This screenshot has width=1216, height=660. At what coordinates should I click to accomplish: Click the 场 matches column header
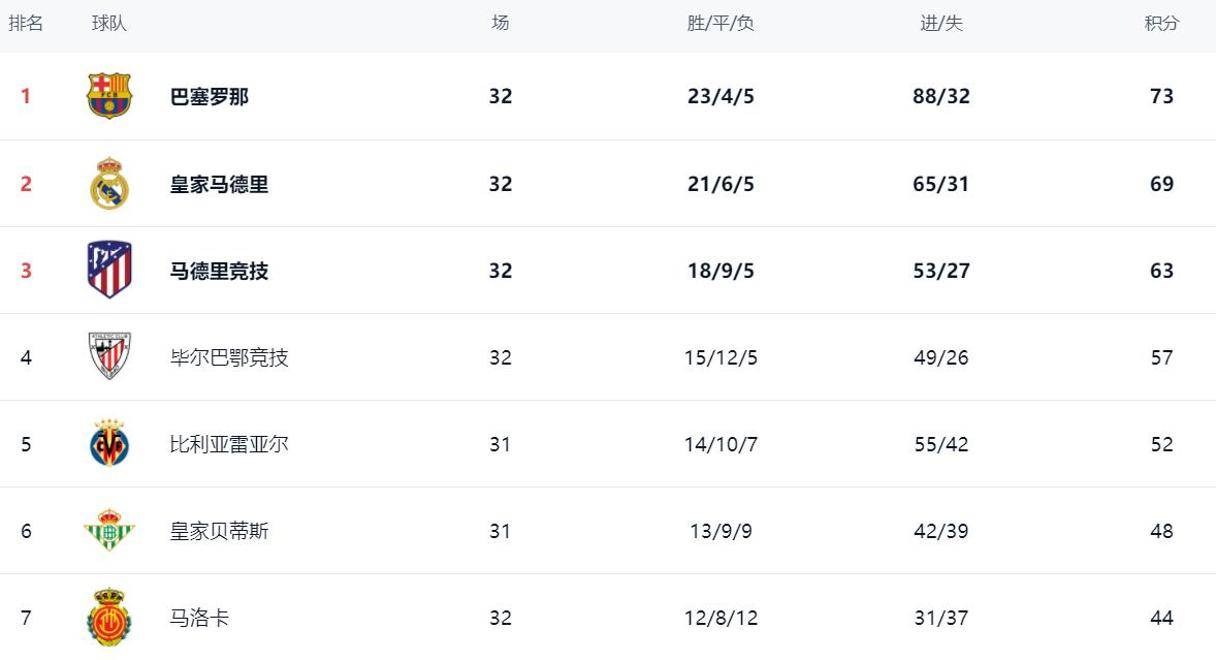pyautogui.click(x=500, y=23)
